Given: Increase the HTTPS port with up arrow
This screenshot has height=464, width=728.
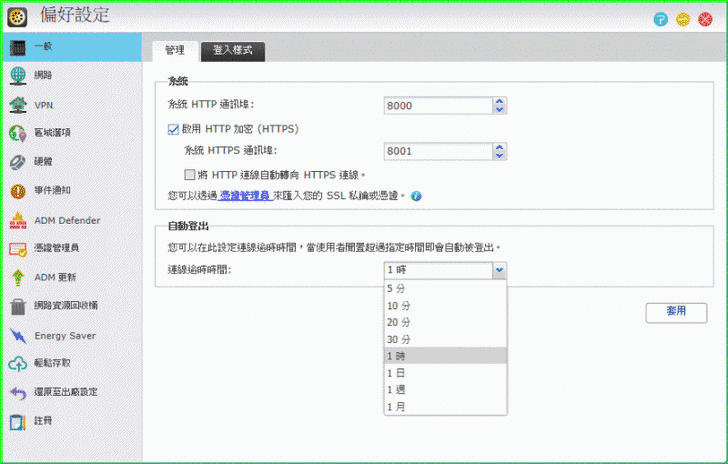Looking at the screenshot, I should (x=500, y=147).
